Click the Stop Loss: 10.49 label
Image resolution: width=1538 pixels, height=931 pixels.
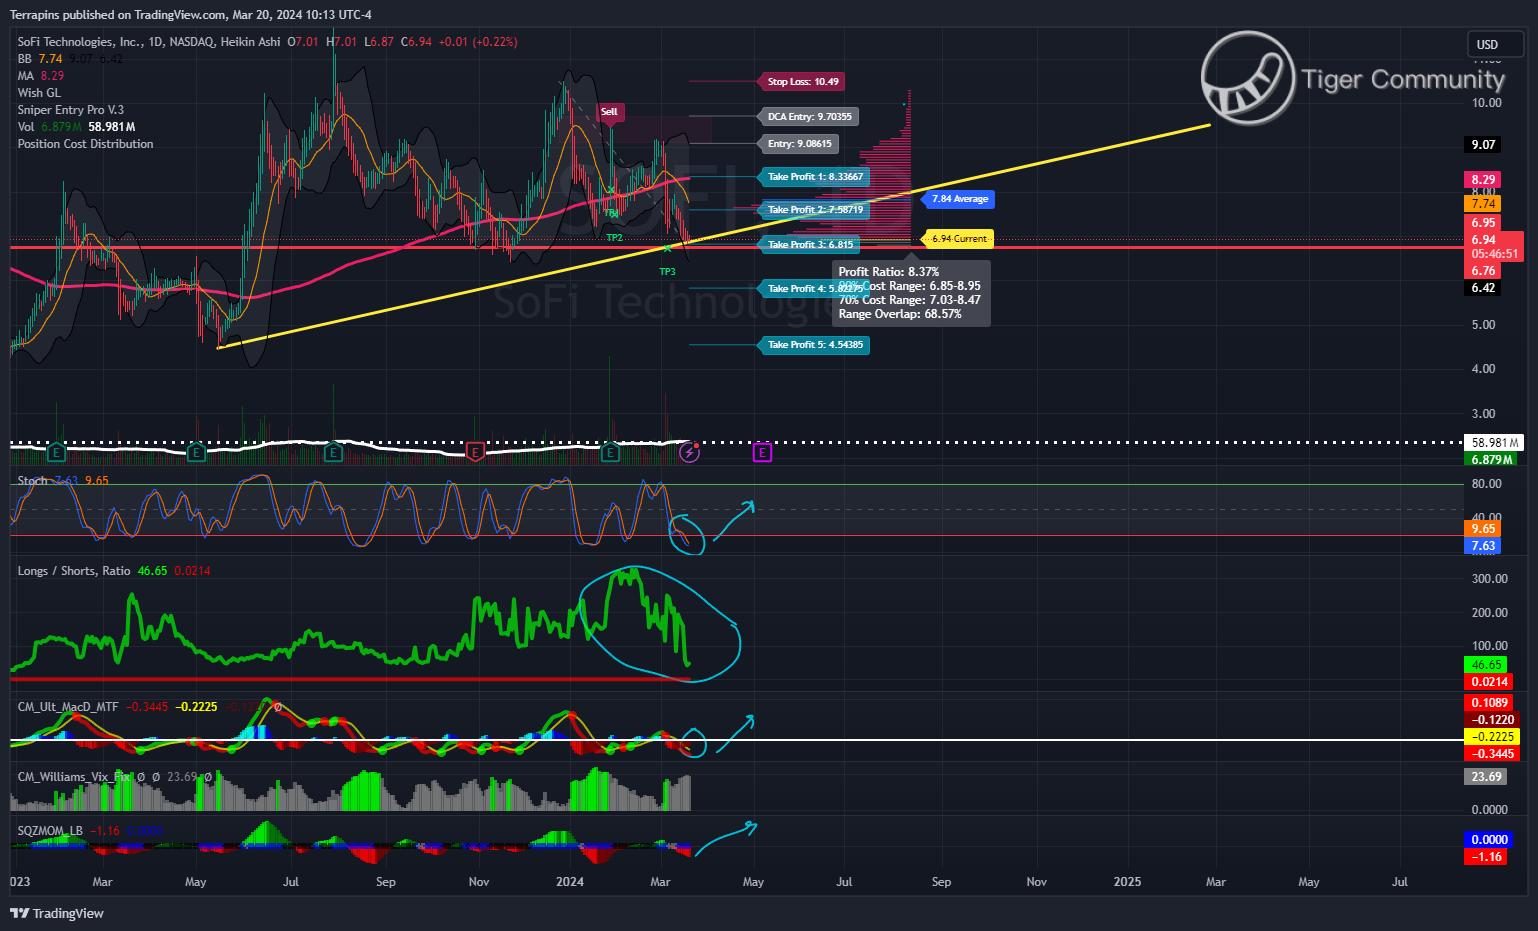803,82
